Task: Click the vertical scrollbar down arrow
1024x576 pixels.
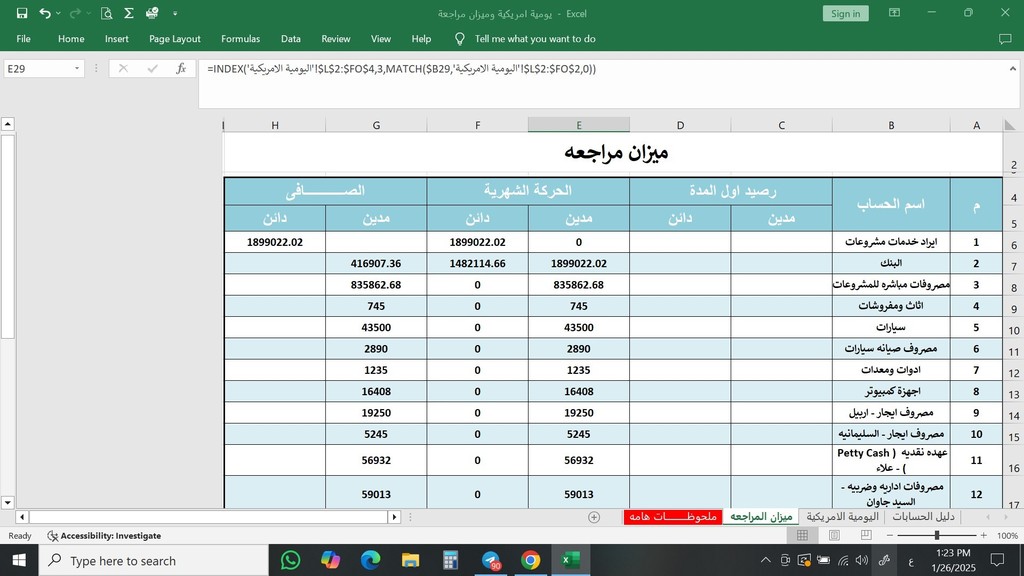Action: pos(7,502)
